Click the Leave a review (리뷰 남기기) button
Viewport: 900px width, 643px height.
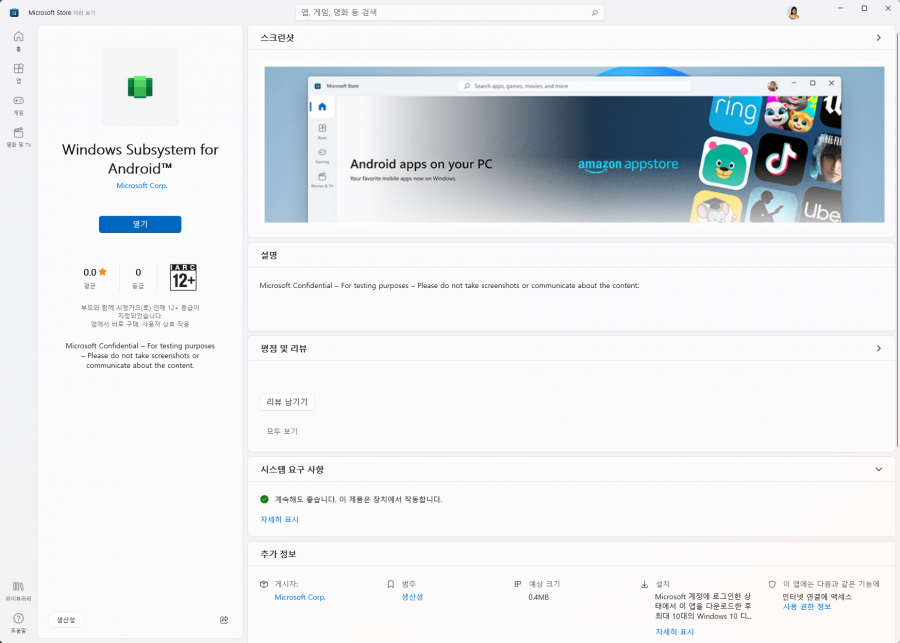click(x=287, y=402)
